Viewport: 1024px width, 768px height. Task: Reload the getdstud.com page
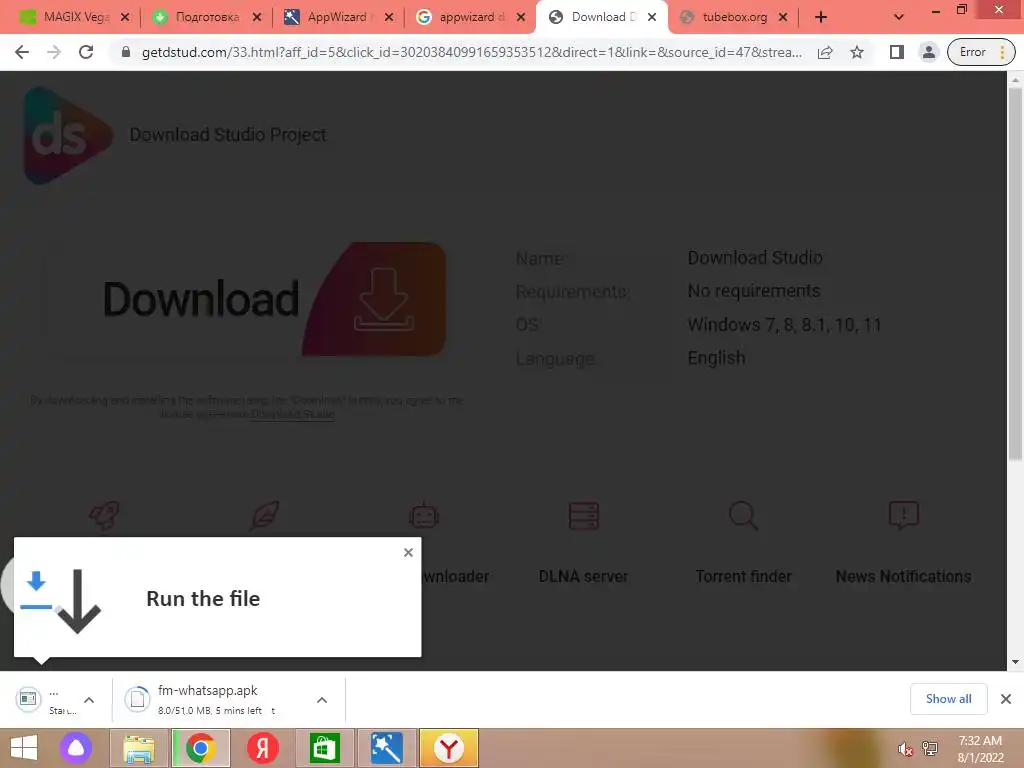click(86, 52)
